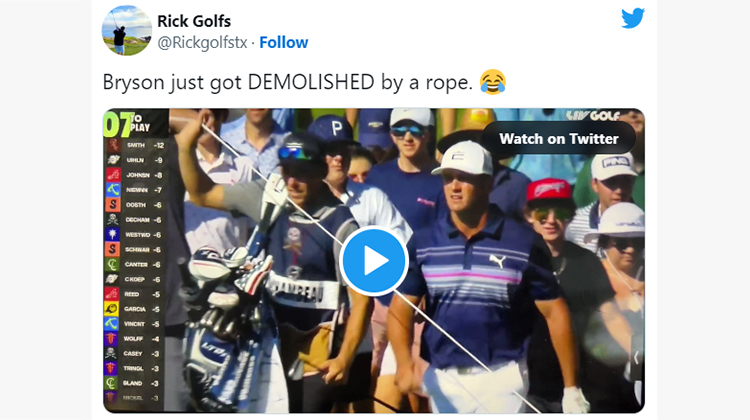Click the red Aces icon beside JOHNSN

coord(113,175)
